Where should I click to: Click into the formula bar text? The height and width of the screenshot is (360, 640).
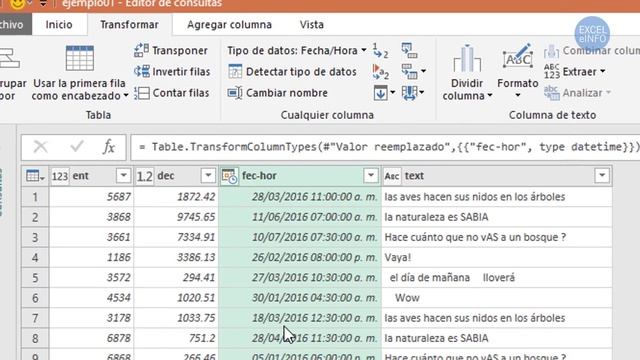[384, 147]
